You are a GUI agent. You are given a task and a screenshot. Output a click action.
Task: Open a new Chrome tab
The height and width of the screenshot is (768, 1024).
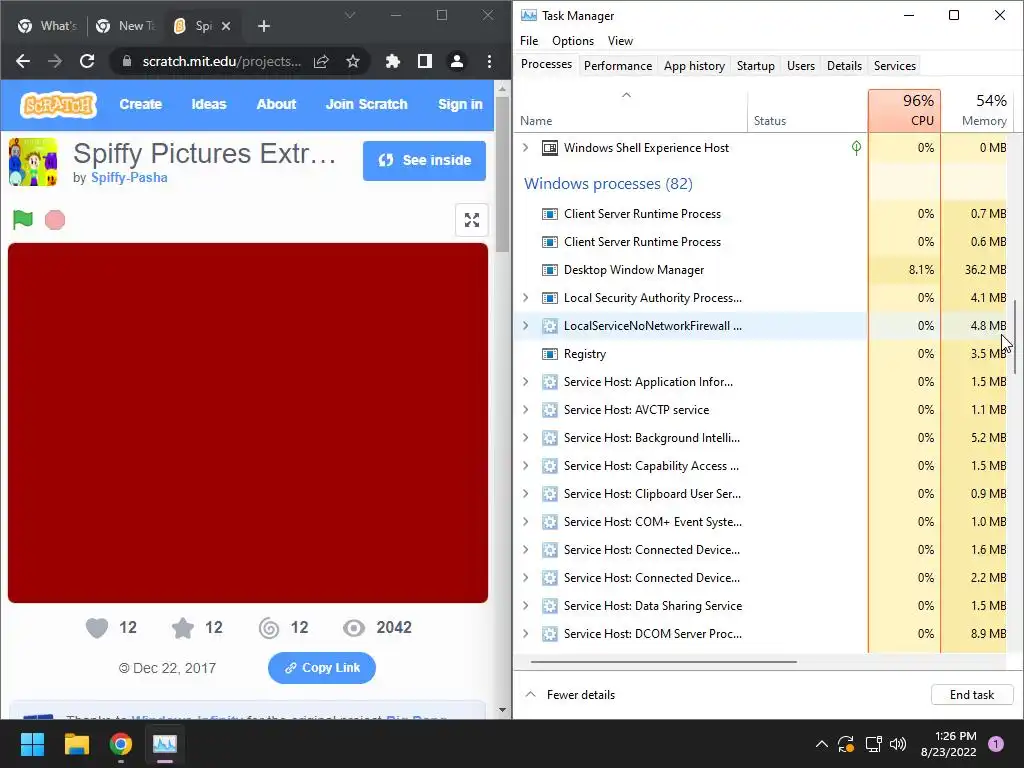pyautogui.click(x=264, y=26)
